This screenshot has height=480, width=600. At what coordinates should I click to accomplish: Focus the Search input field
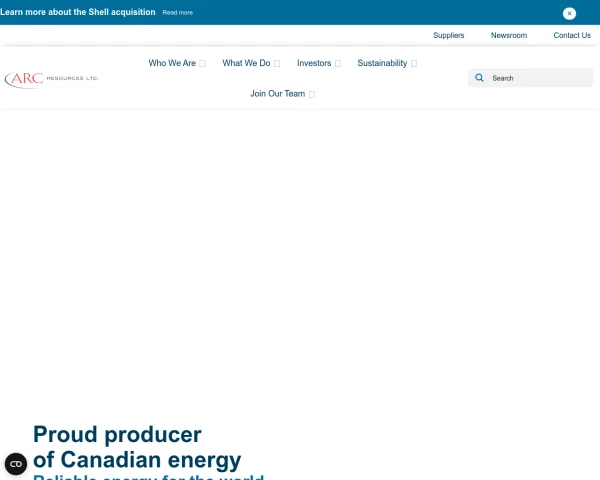[531, 78]
